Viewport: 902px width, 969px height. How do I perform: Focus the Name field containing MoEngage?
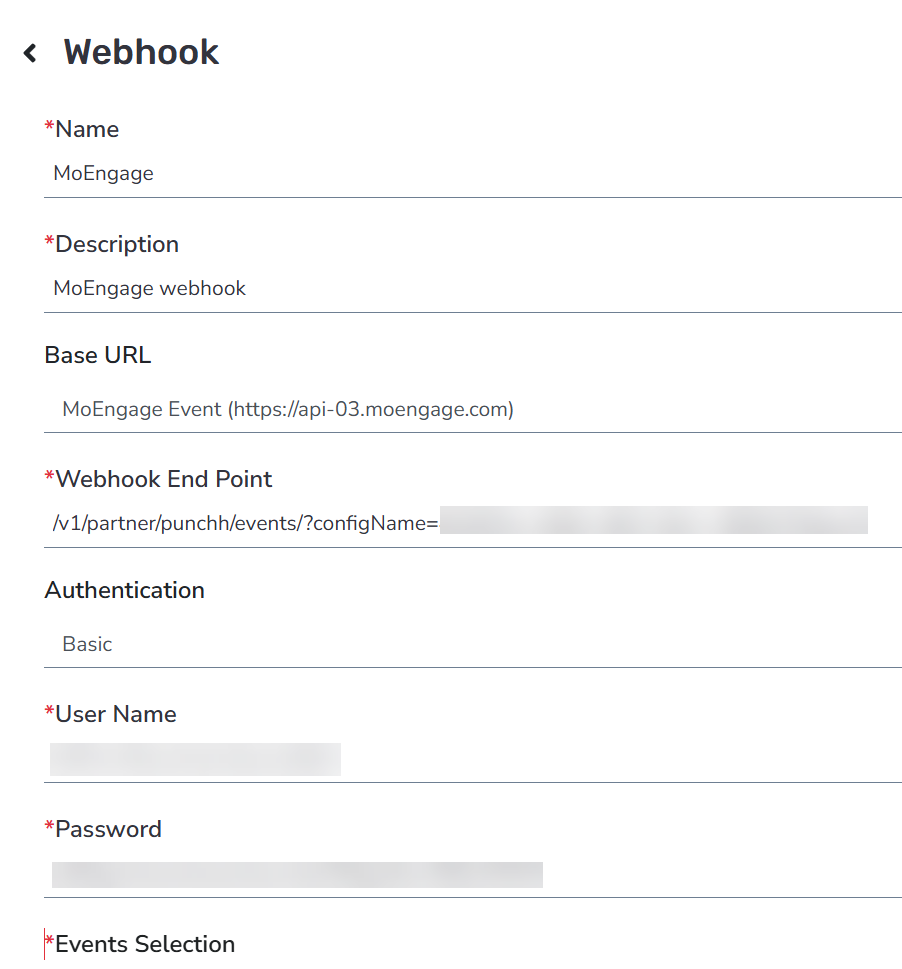pos(473,174)
